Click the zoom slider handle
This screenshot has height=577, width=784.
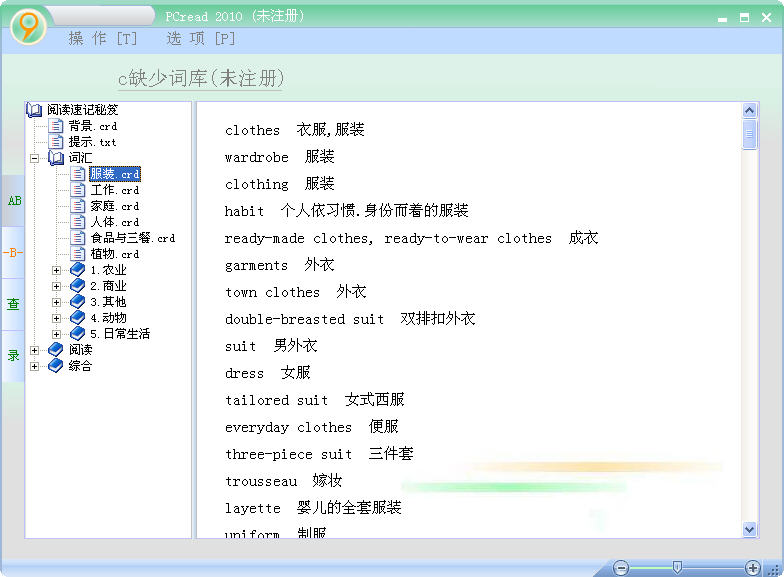point(677,567)
